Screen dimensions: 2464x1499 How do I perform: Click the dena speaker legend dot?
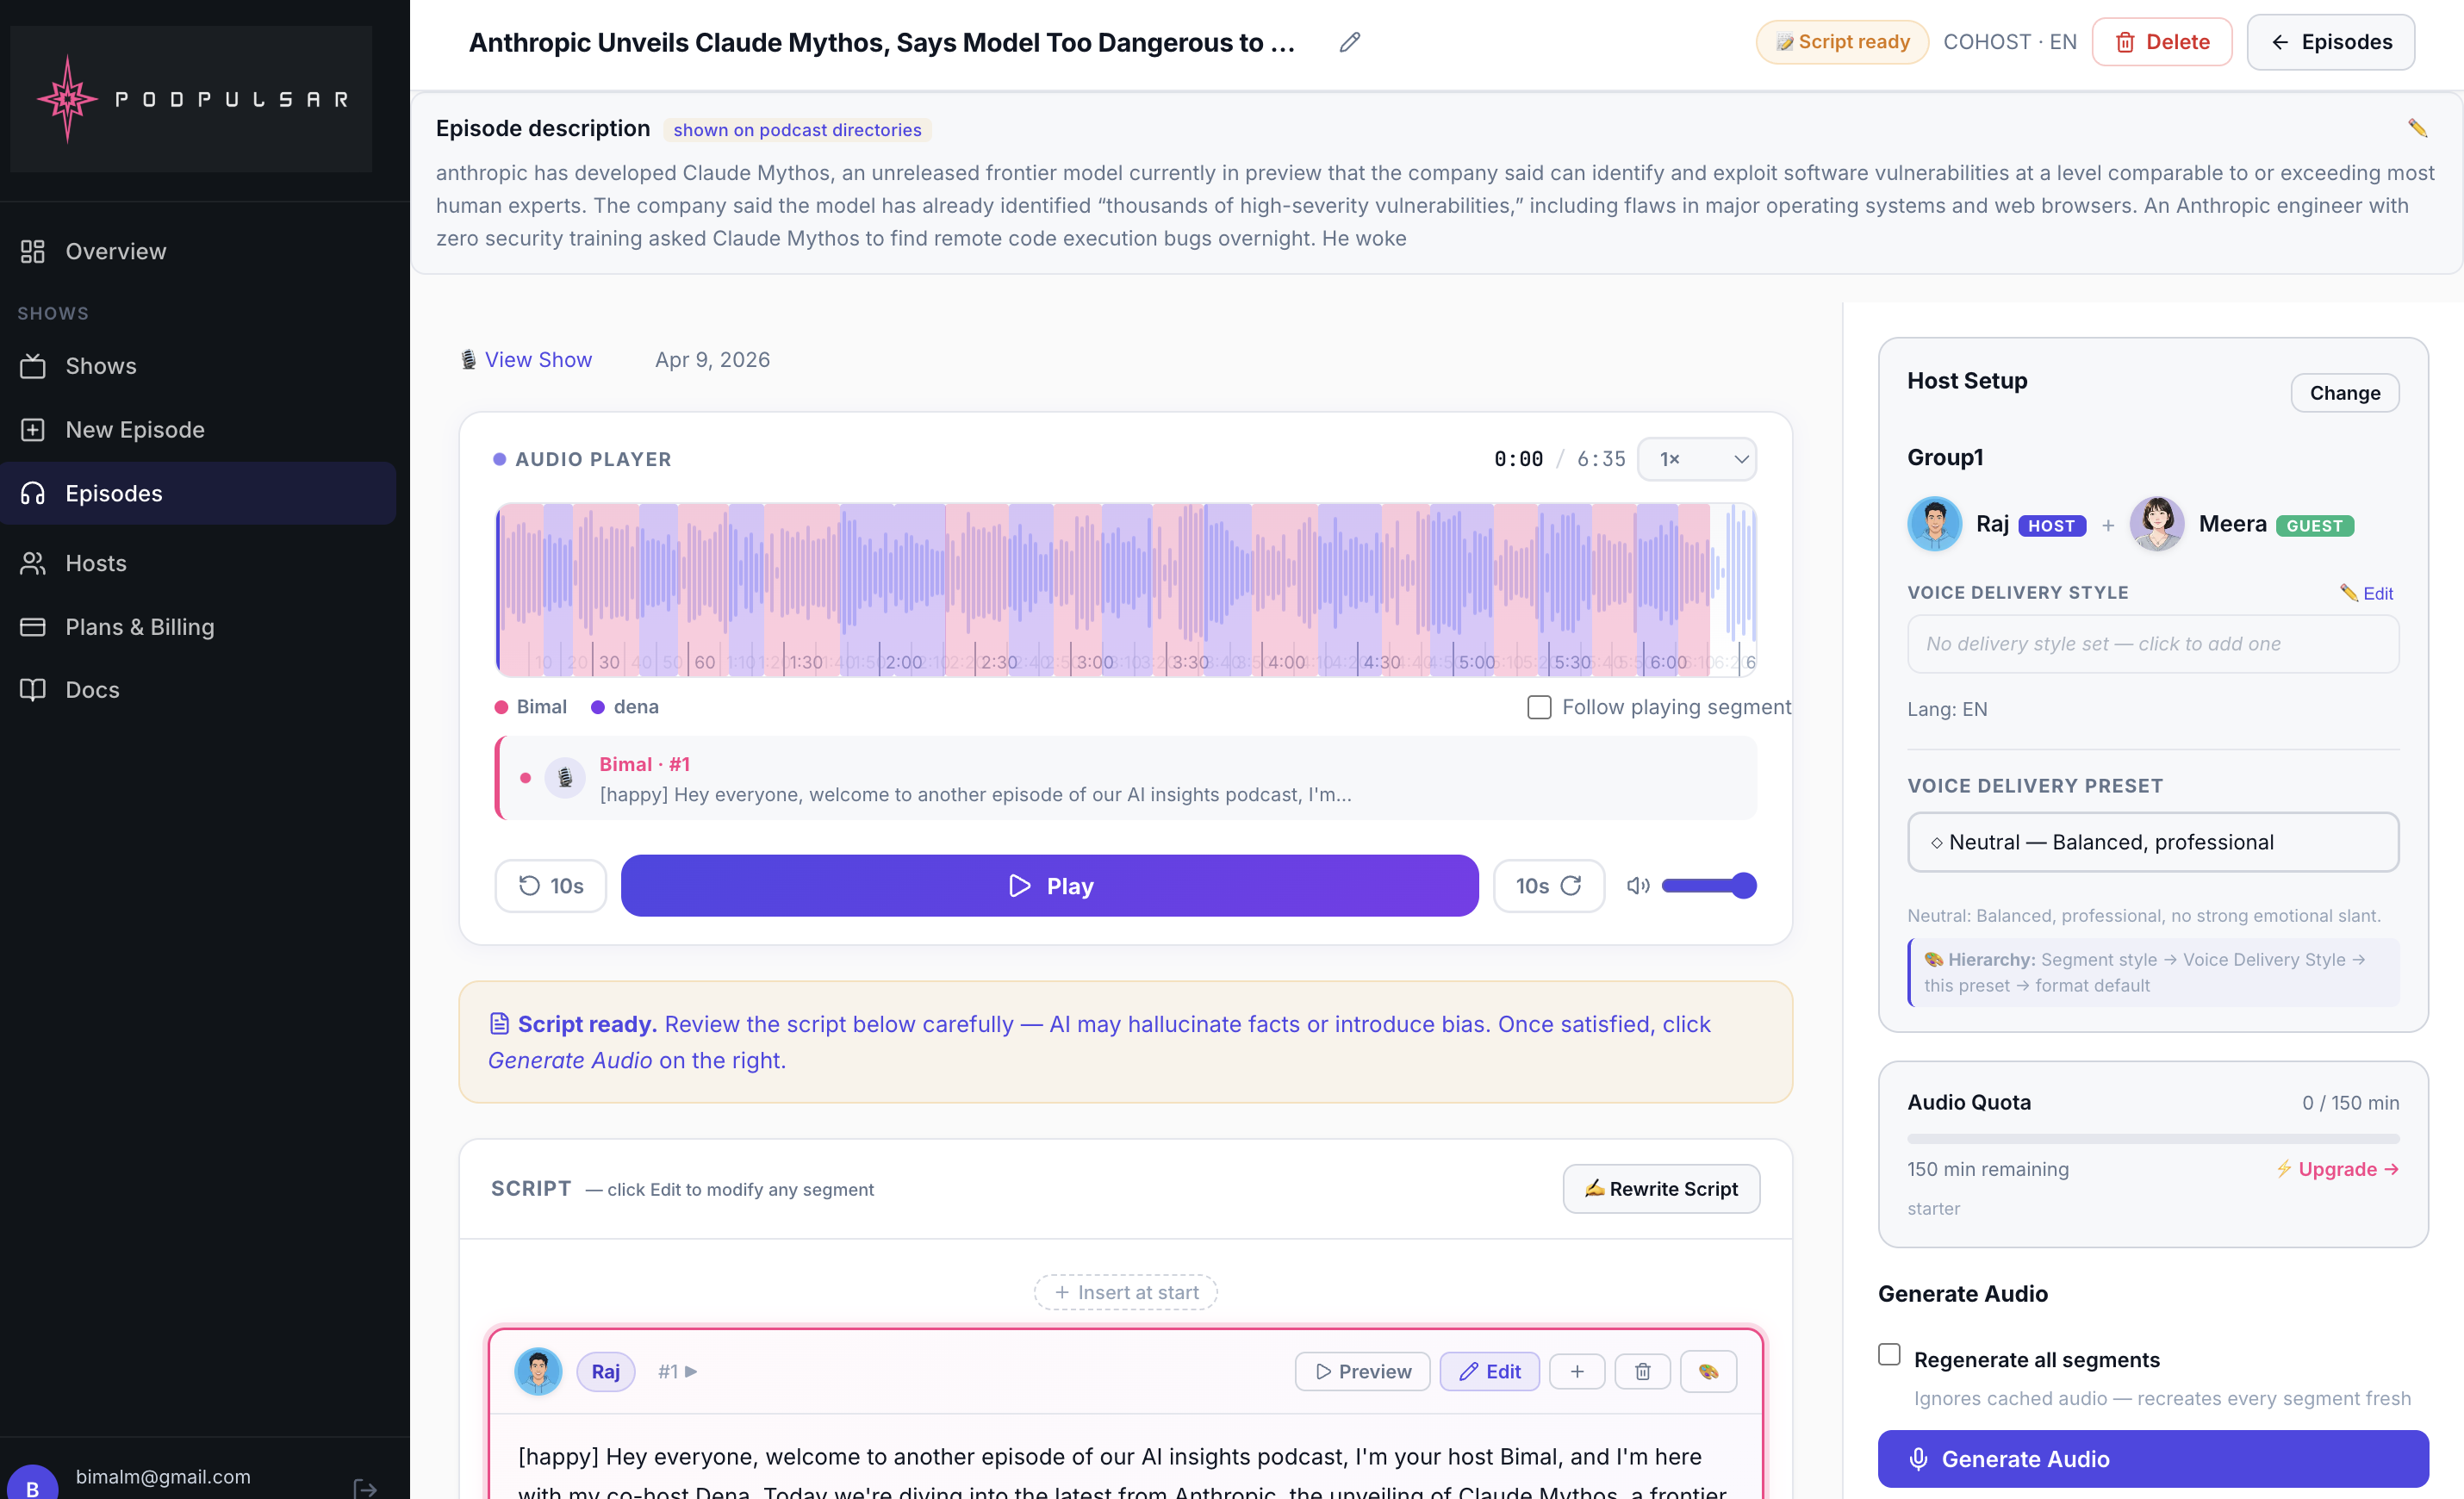click(598, 707)
